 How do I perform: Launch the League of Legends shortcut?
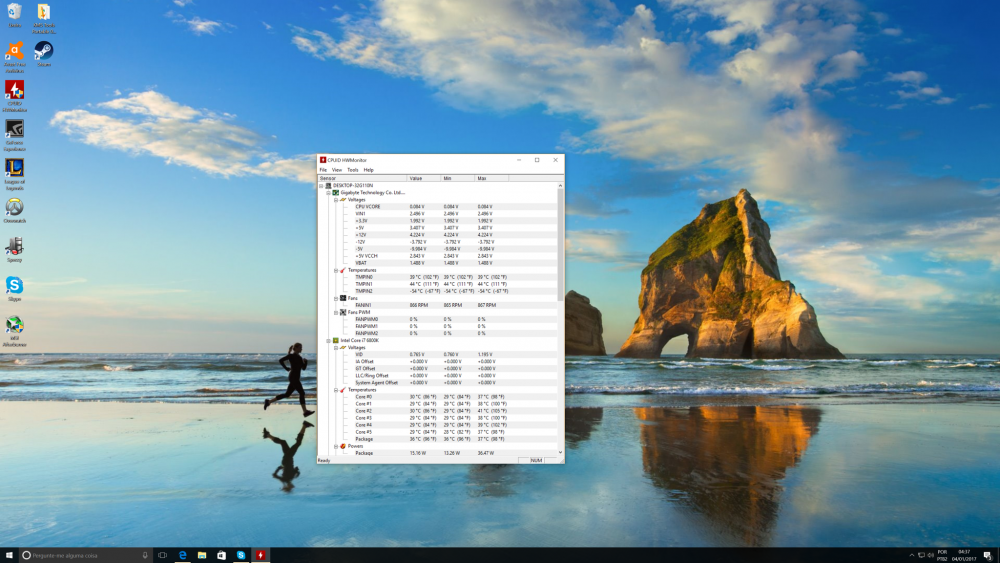(14, 168)
